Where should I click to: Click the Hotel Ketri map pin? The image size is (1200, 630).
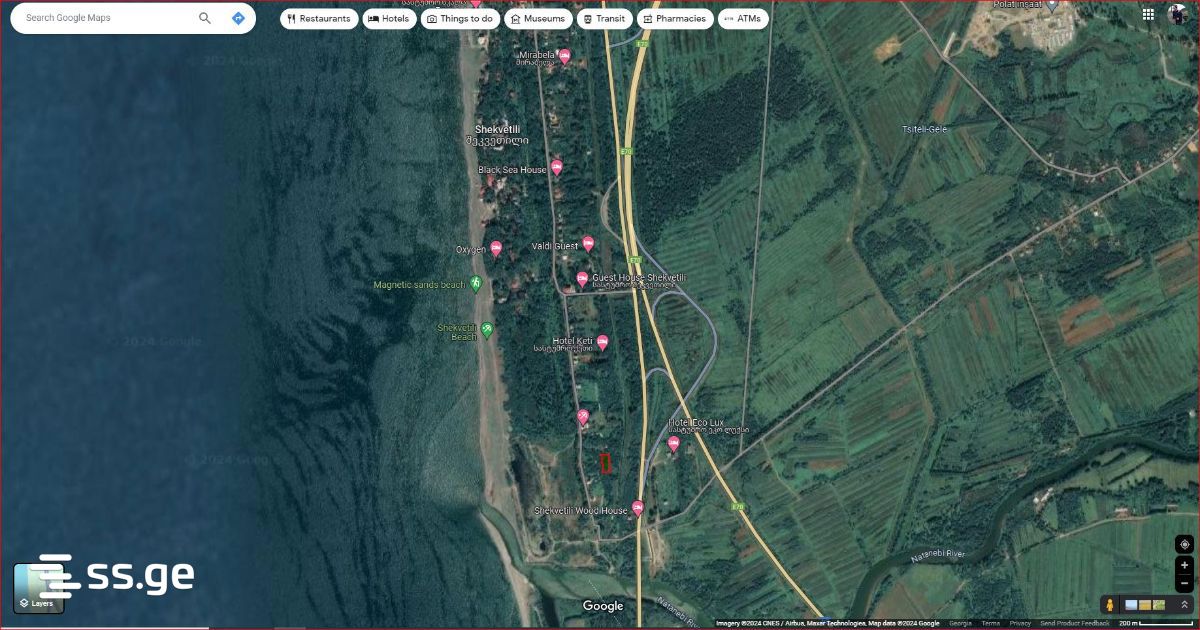pos(603,343)
